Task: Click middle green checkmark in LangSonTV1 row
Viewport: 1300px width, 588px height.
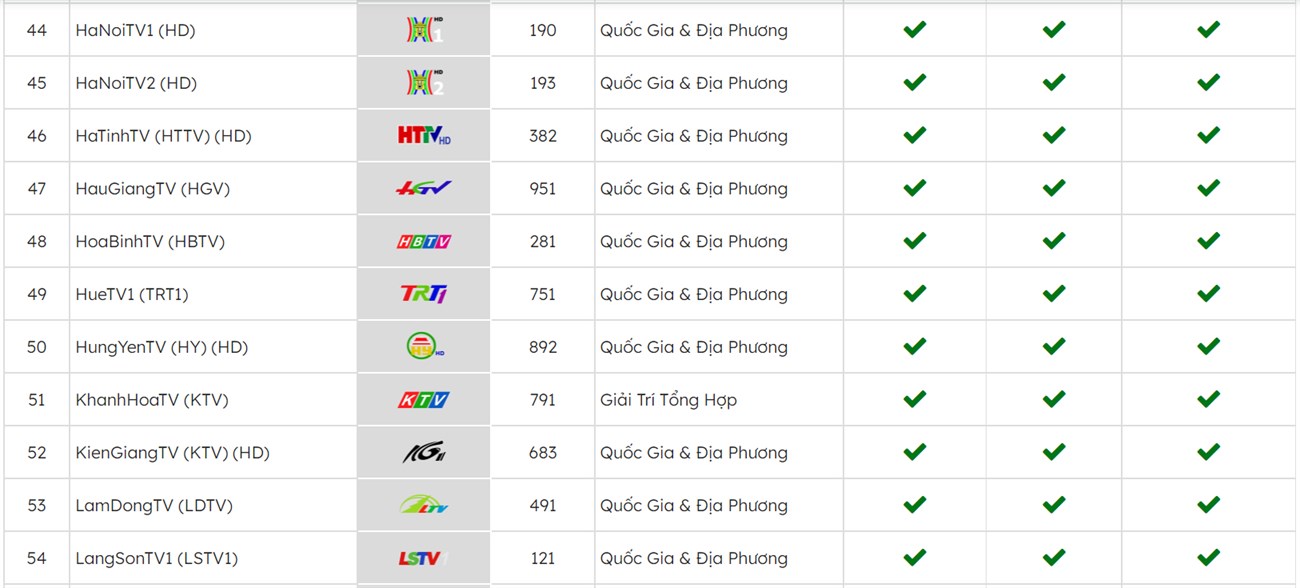Action: [1054, 557]
